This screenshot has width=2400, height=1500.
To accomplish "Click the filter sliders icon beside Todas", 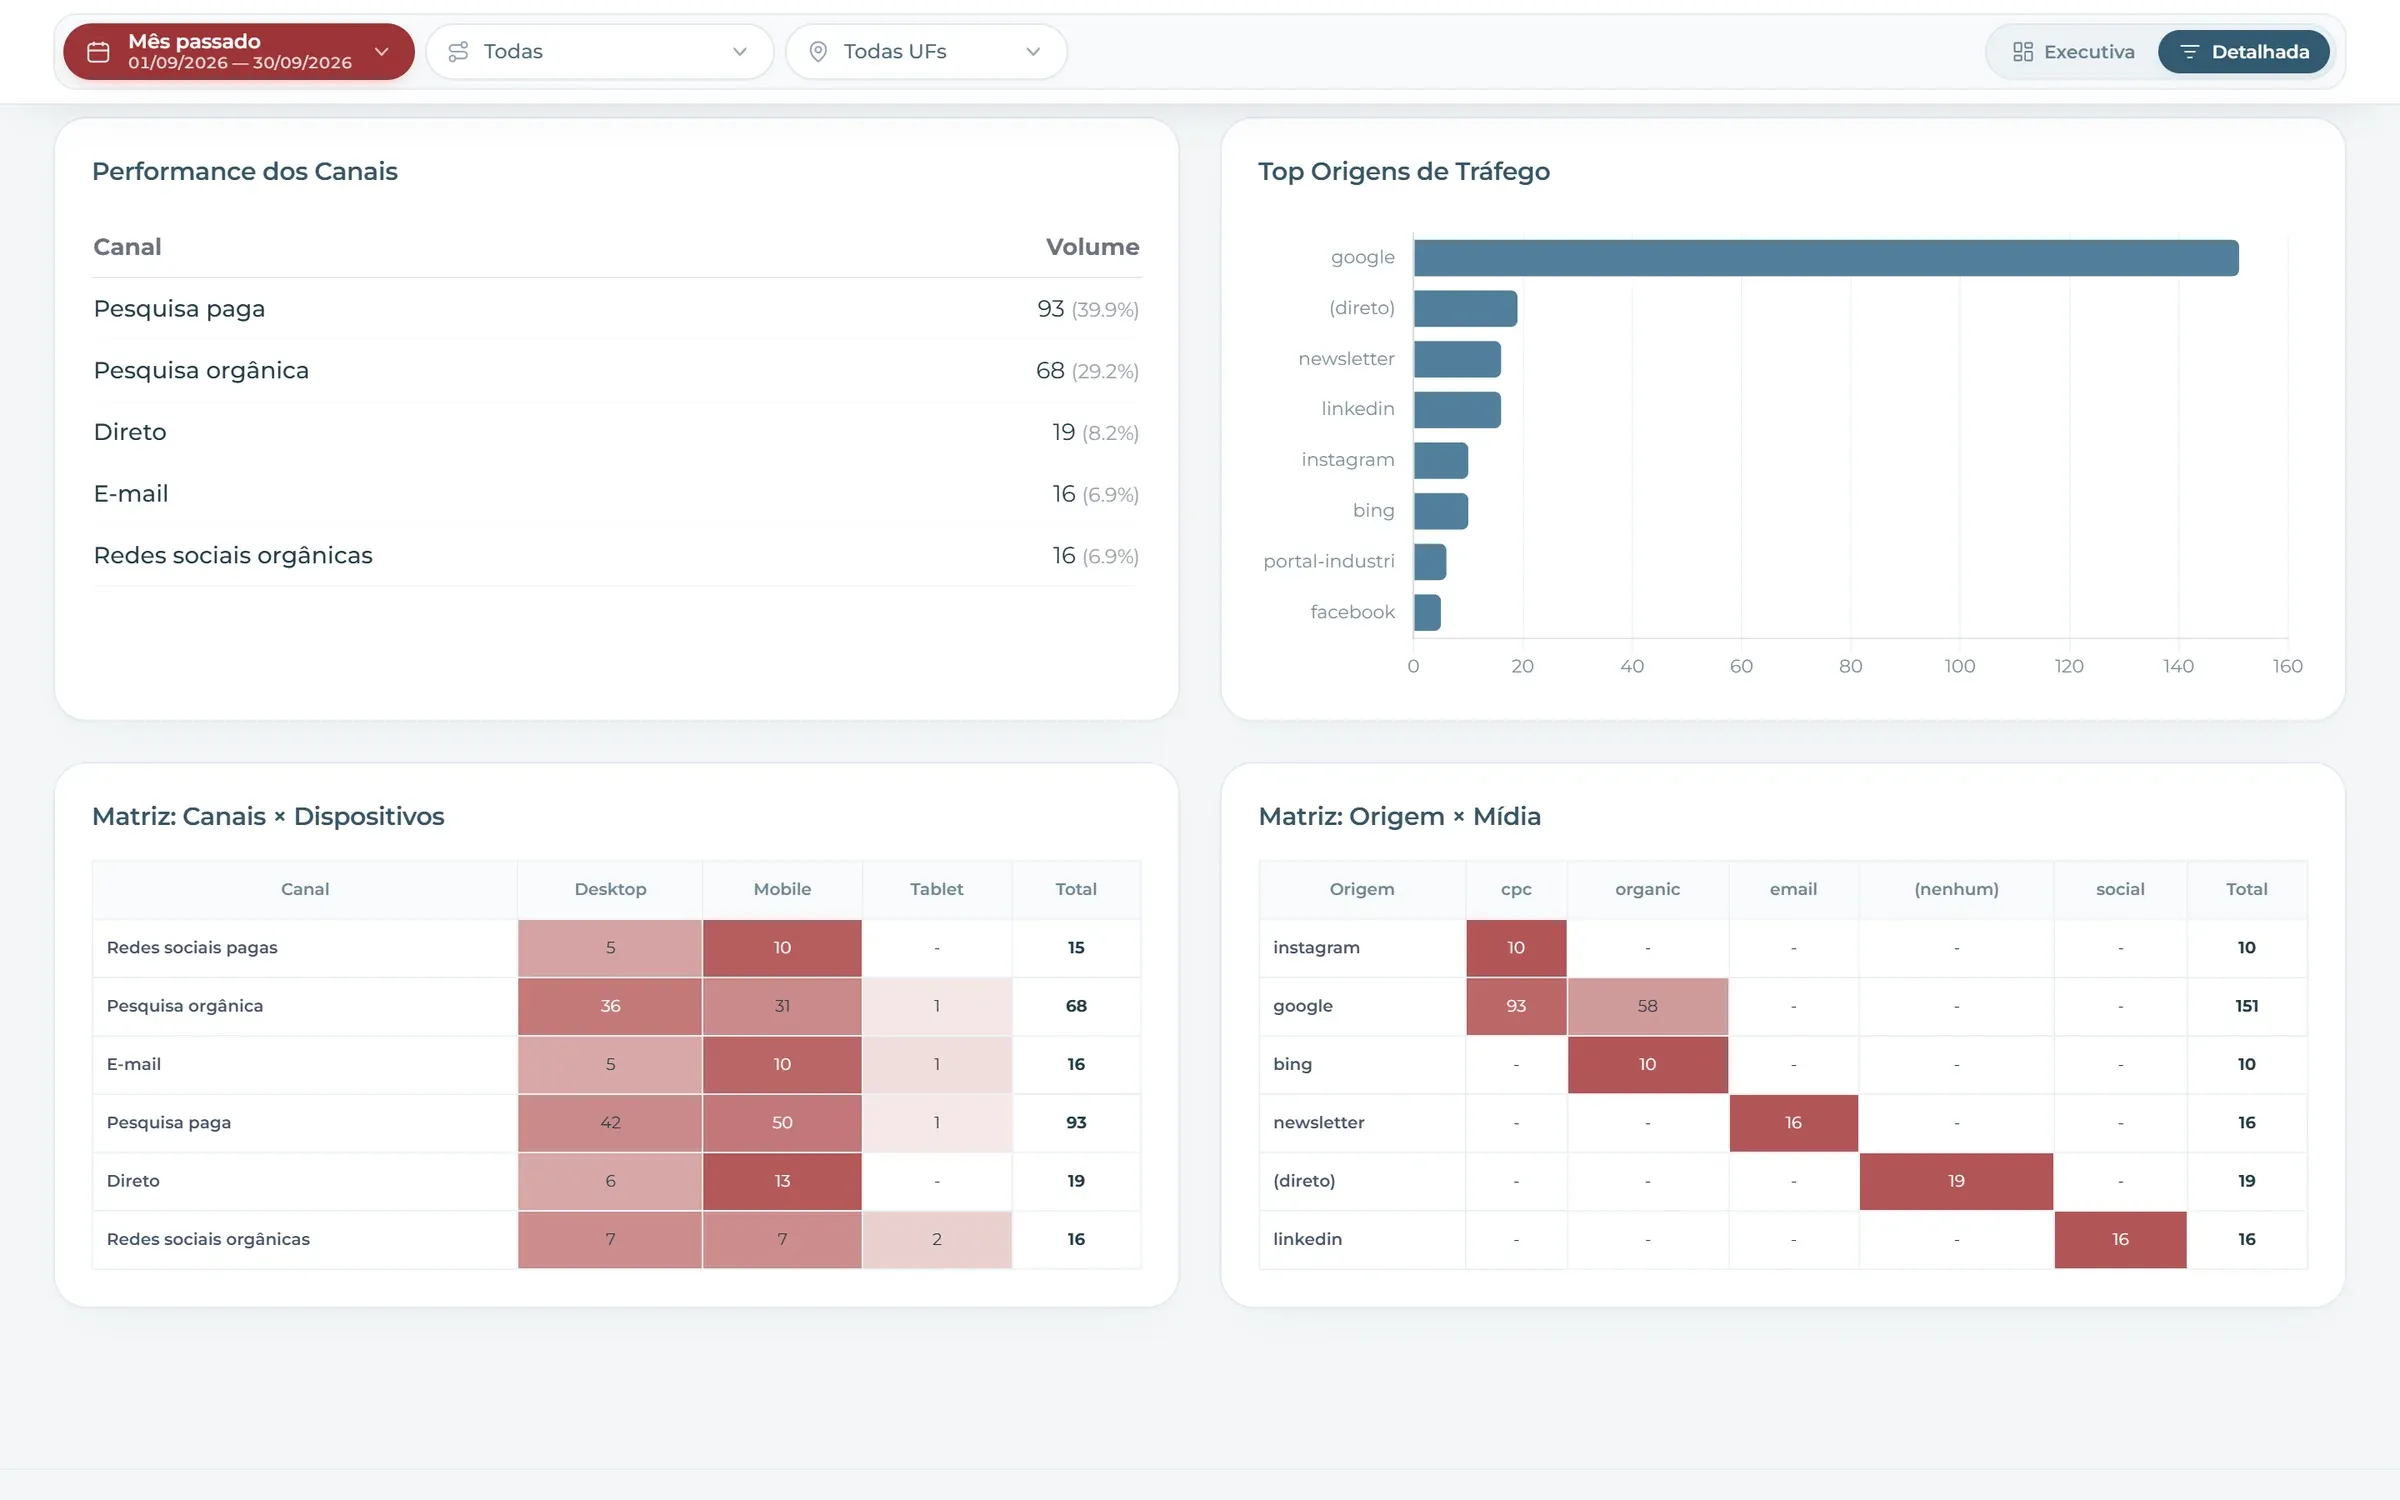I will click(x=458, y=52).
